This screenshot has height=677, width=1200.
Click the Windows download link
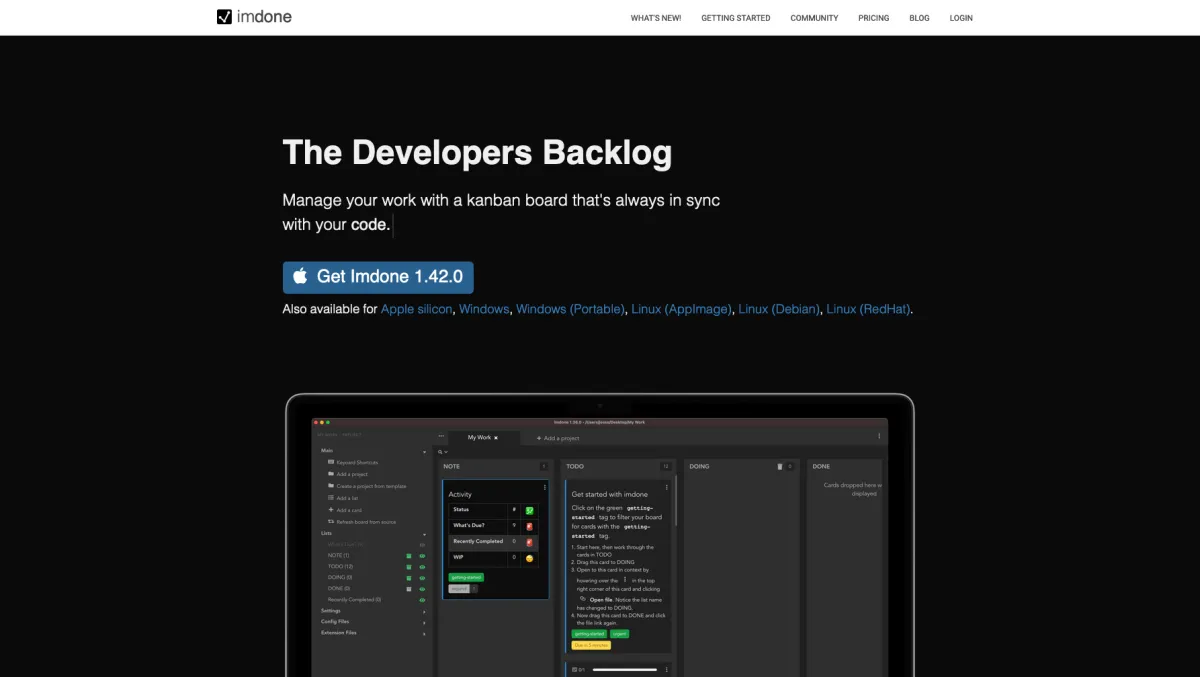484,309
